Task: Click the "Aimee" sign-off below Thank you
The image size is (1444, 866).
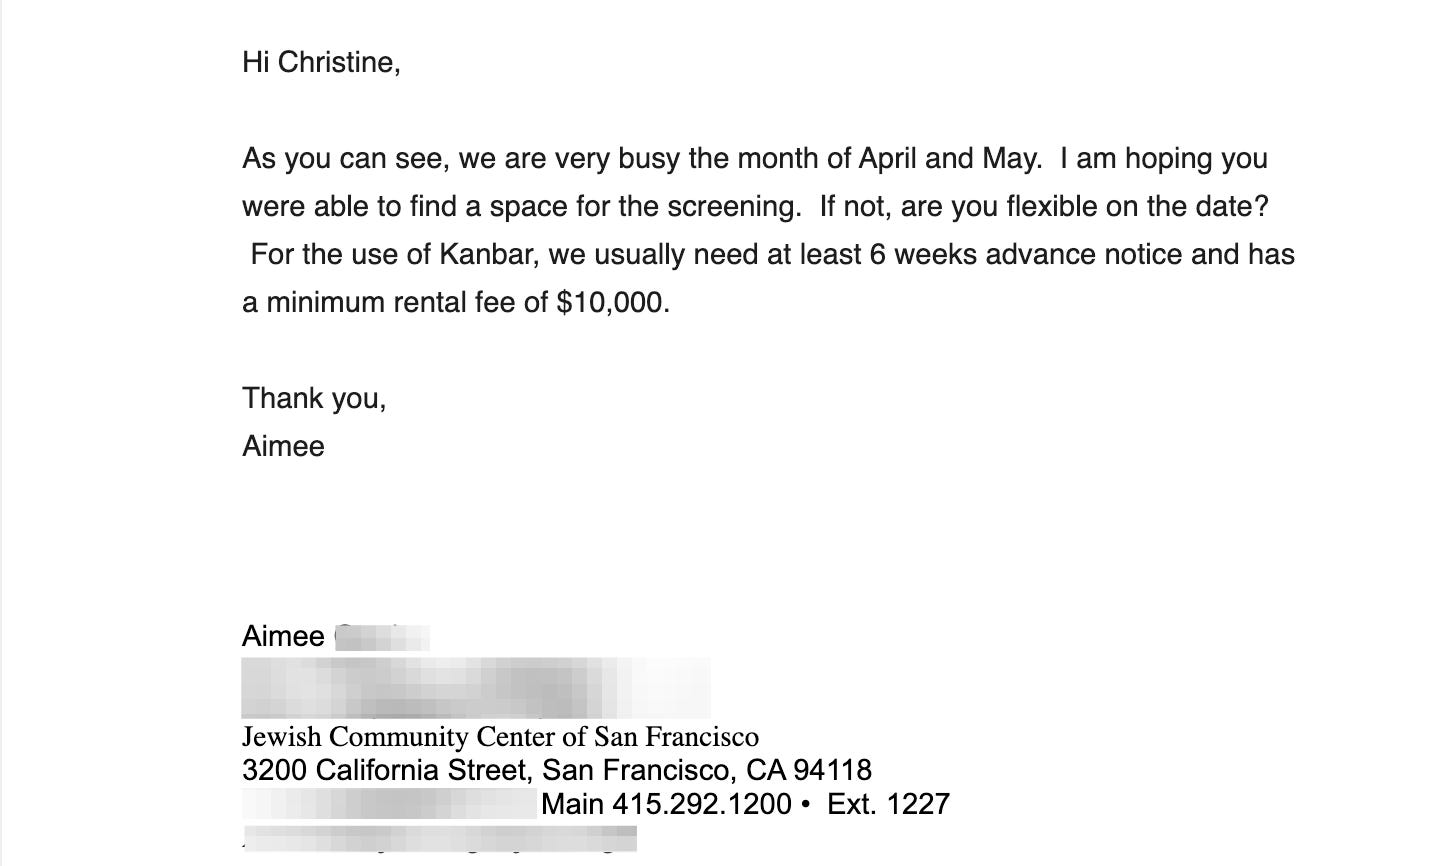Action: point(283,446)
